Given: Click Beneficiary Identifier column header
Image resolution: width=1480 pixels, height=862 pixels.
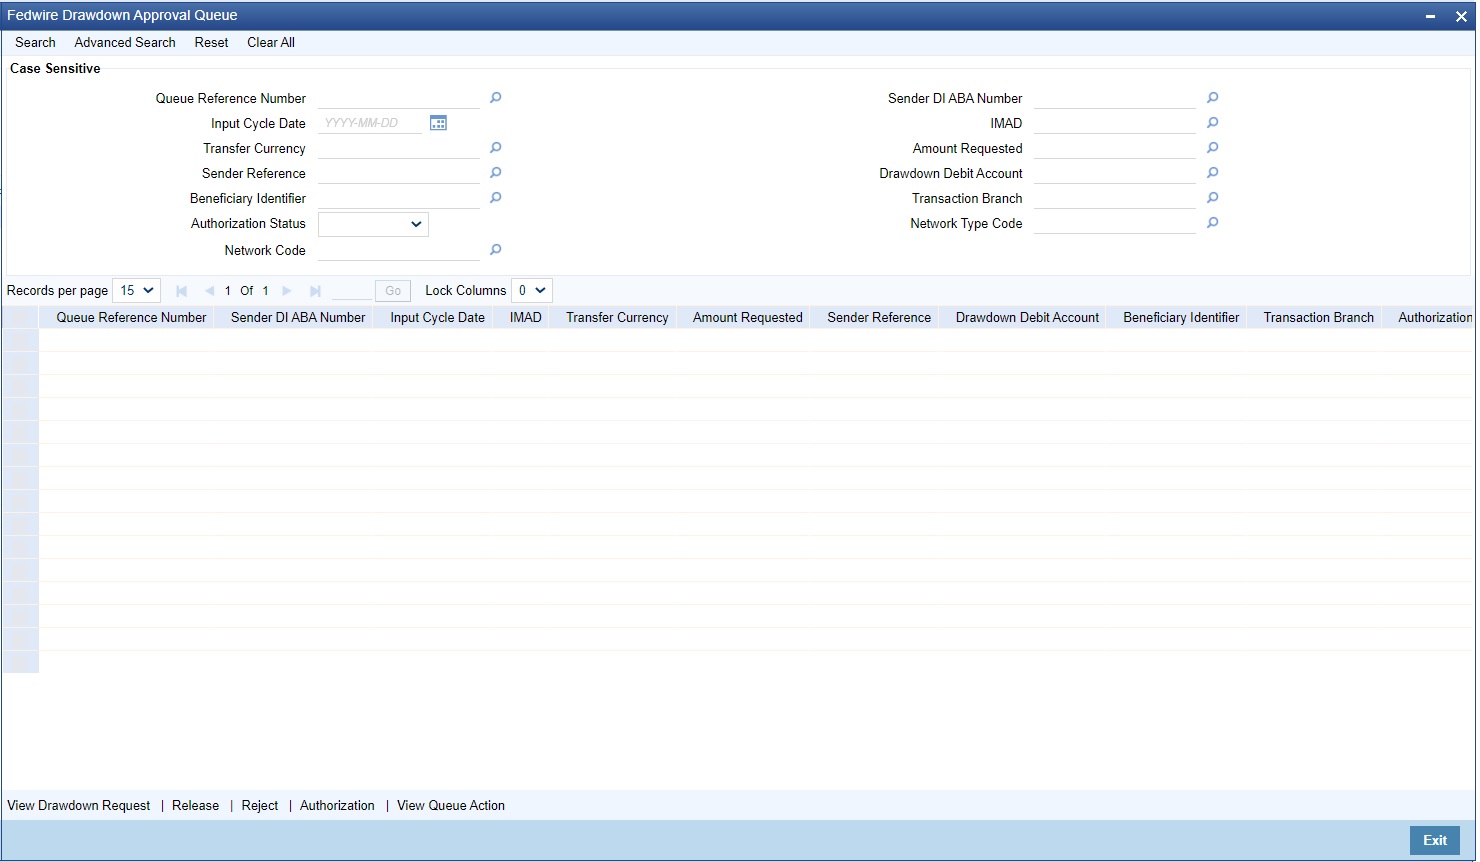Looking at the screenshot, I should [1181, 317].
